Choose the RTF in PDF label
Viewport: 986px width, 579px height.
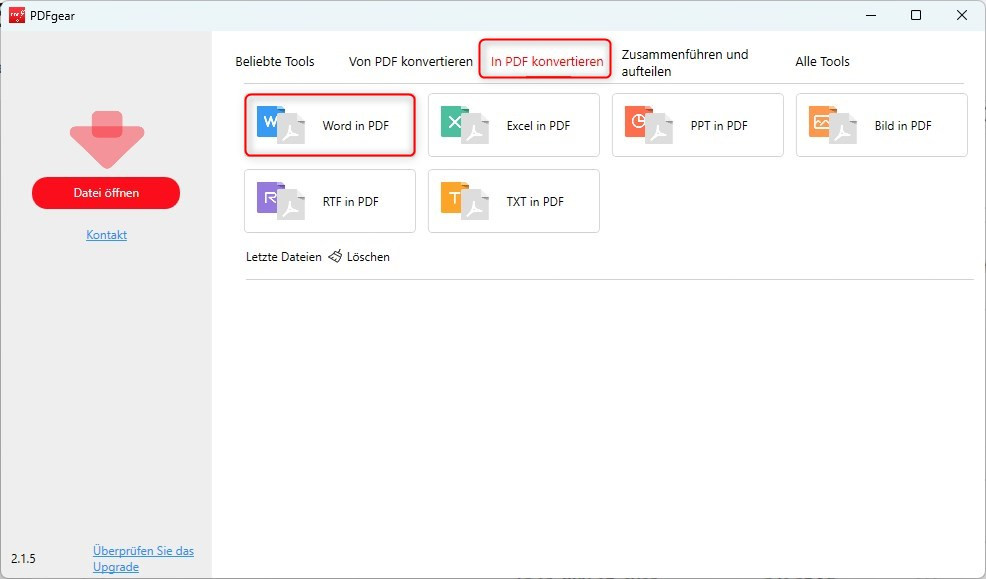coord(350,201)
